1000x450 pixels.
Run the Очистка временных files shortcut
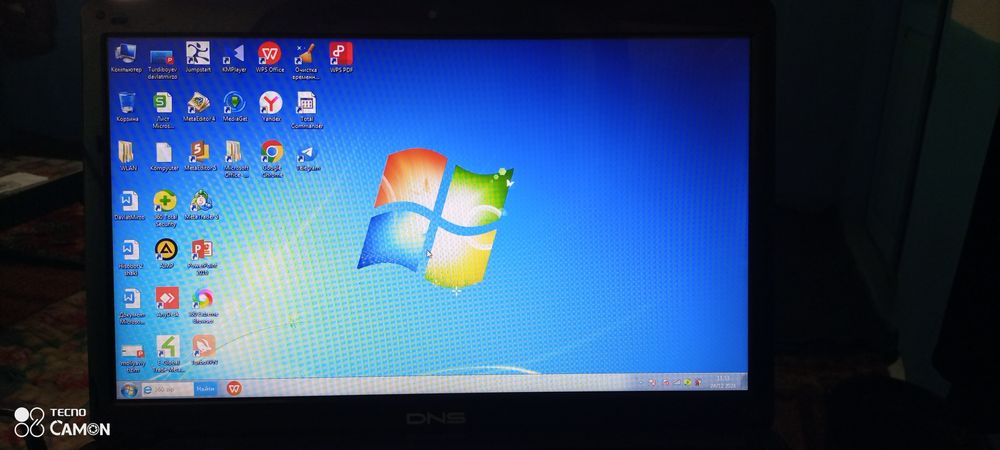[305, 61]
